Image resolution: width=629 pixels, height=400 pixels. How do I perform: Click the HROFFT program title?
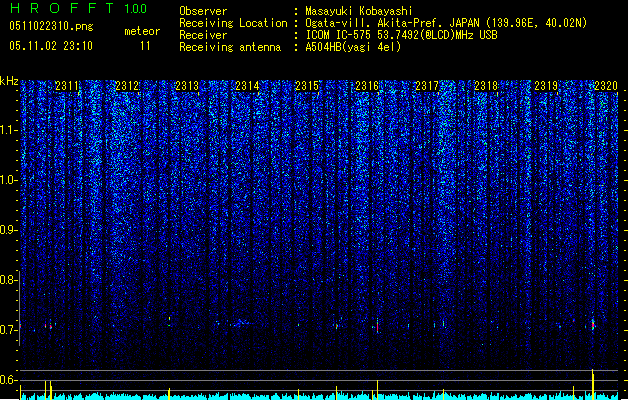(x=63, y=8)
